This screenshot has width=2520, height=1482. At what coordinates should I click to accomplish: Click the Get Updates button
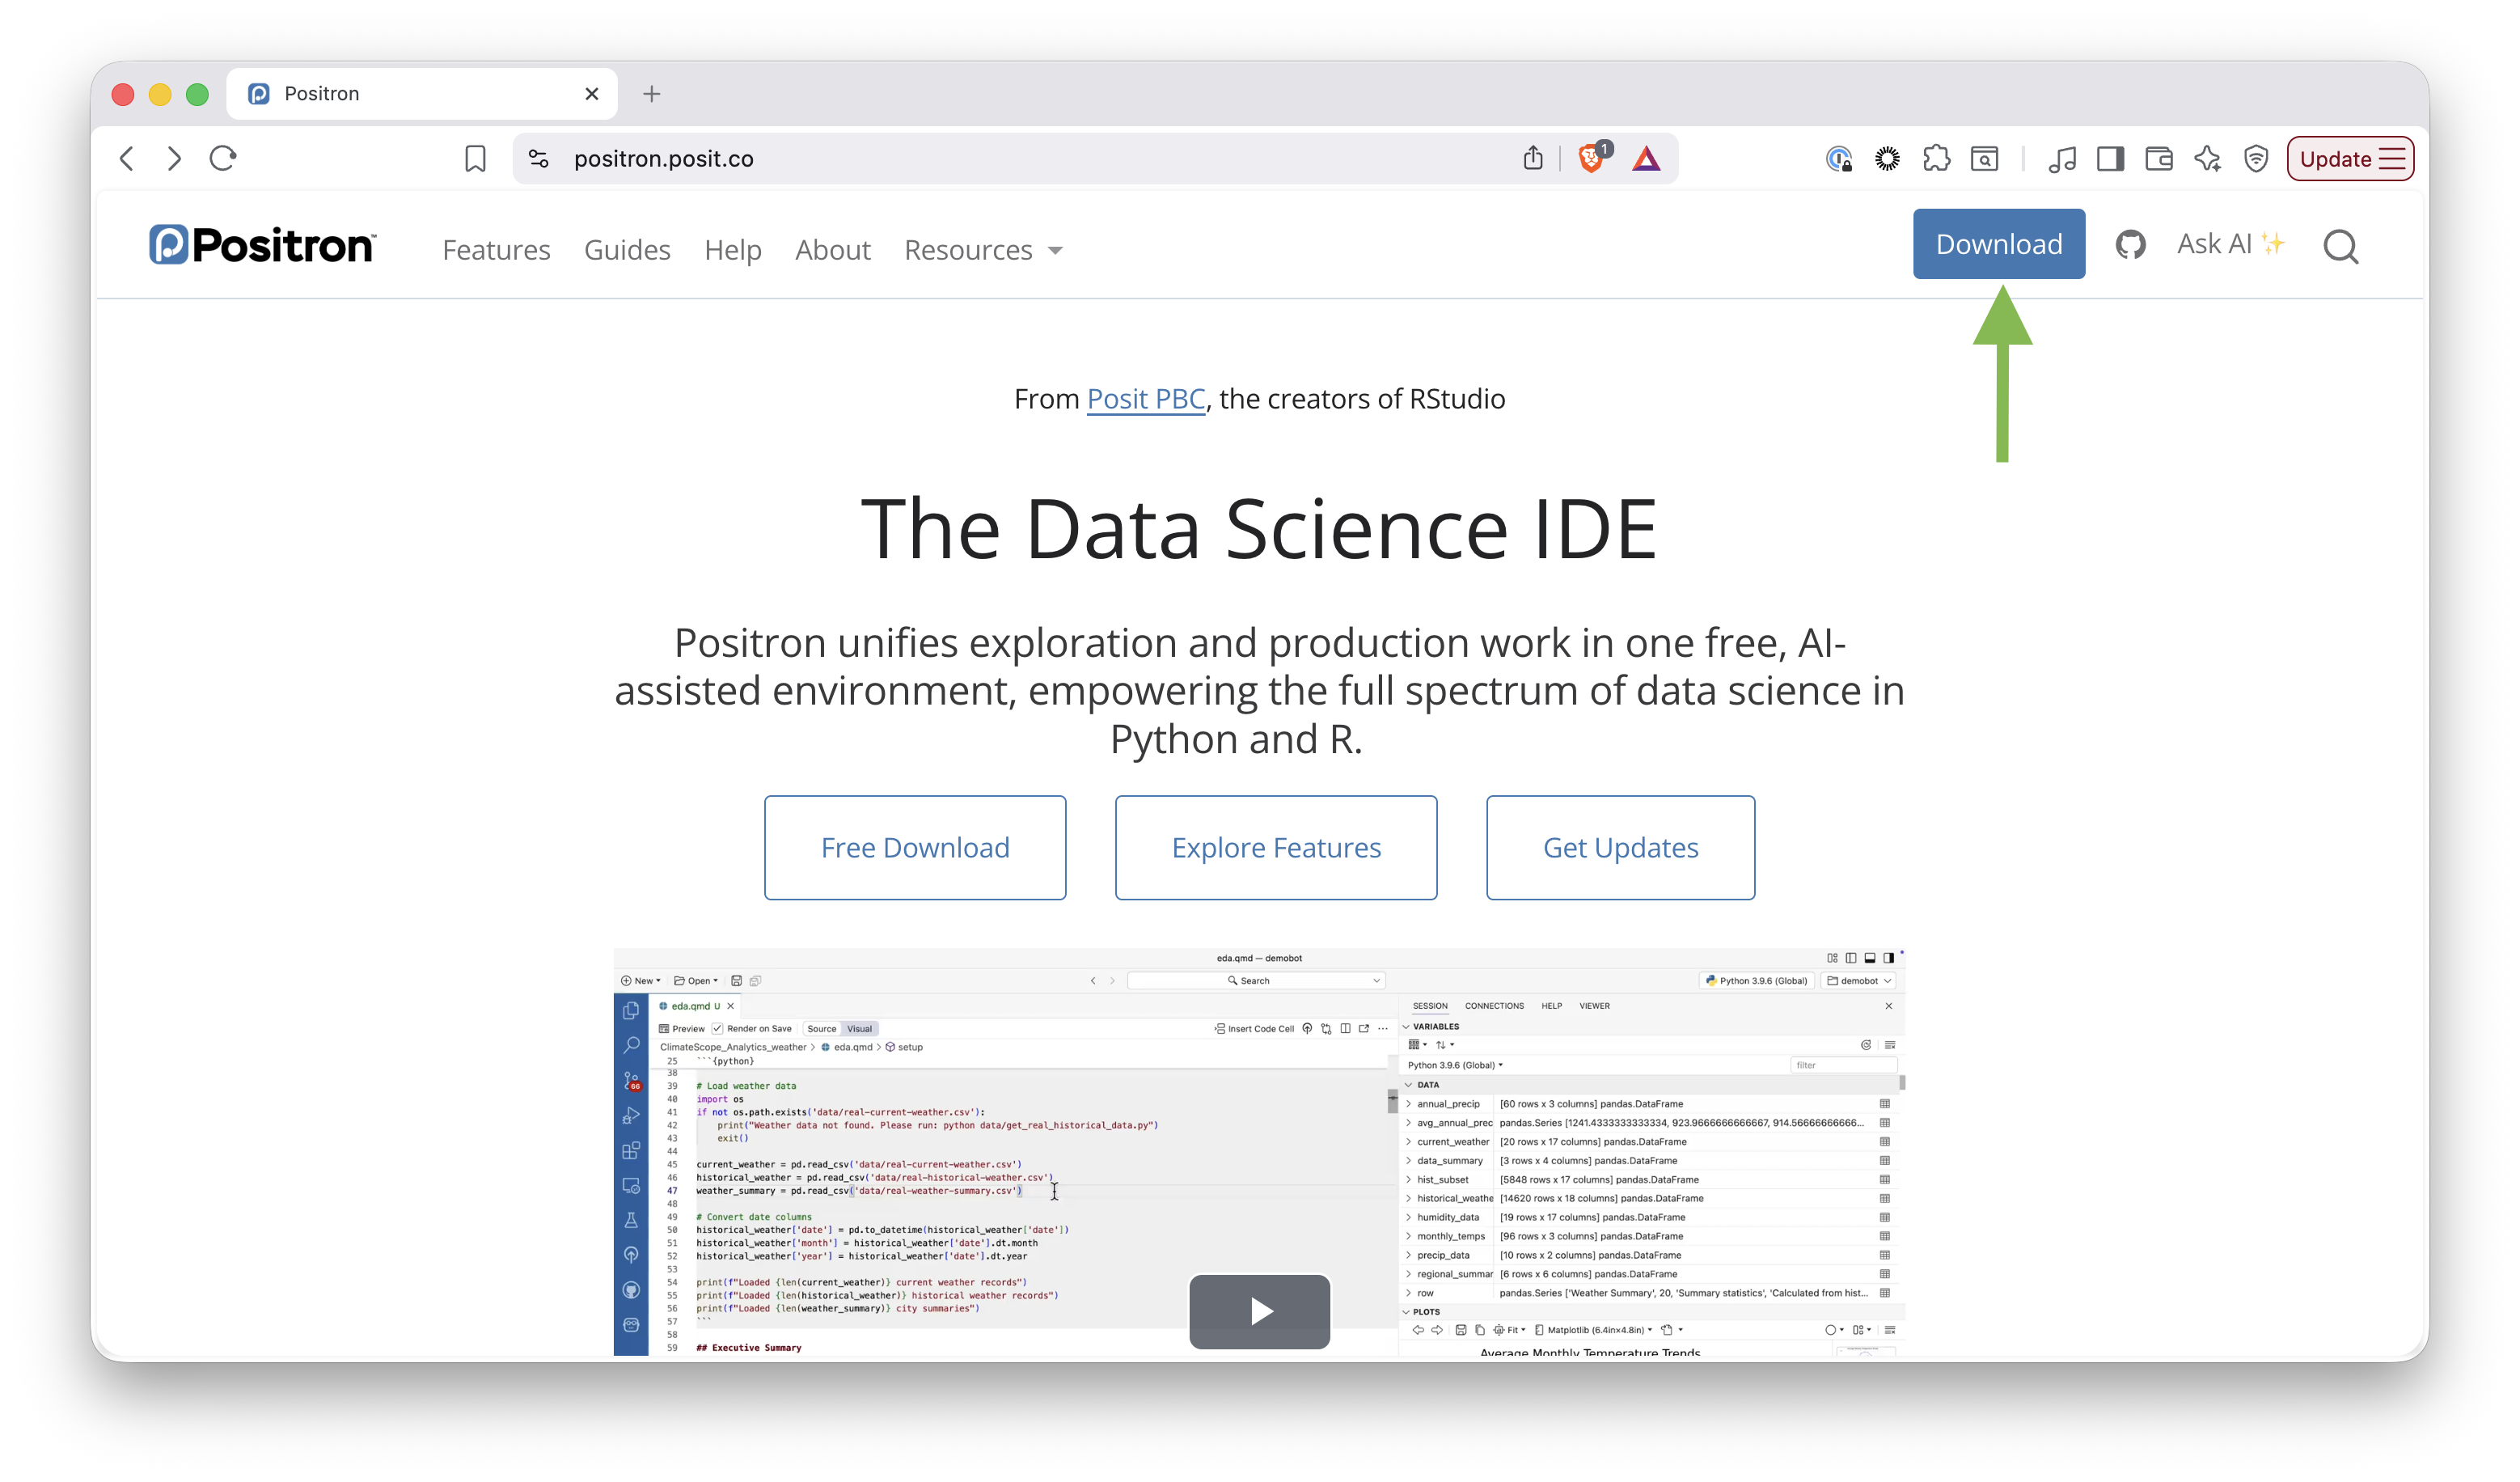1620,848
